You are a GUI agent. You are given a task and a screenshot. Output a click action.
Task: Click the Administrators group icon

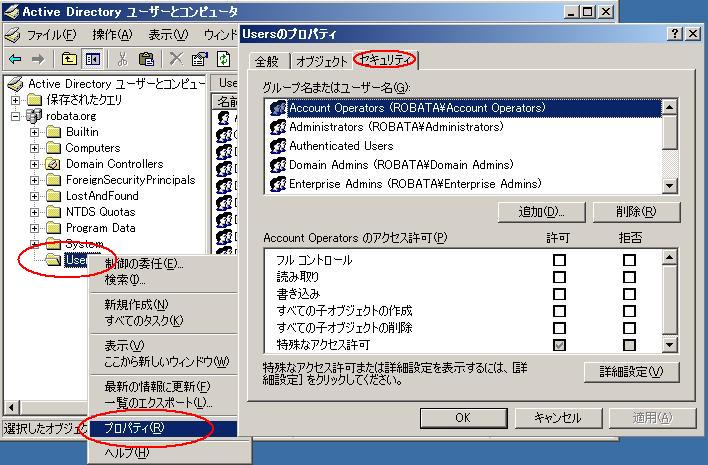click(278, 127)
